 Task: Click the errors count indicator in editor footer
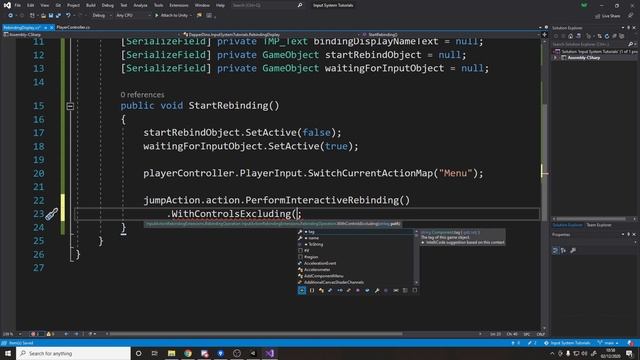click(36, 334)
